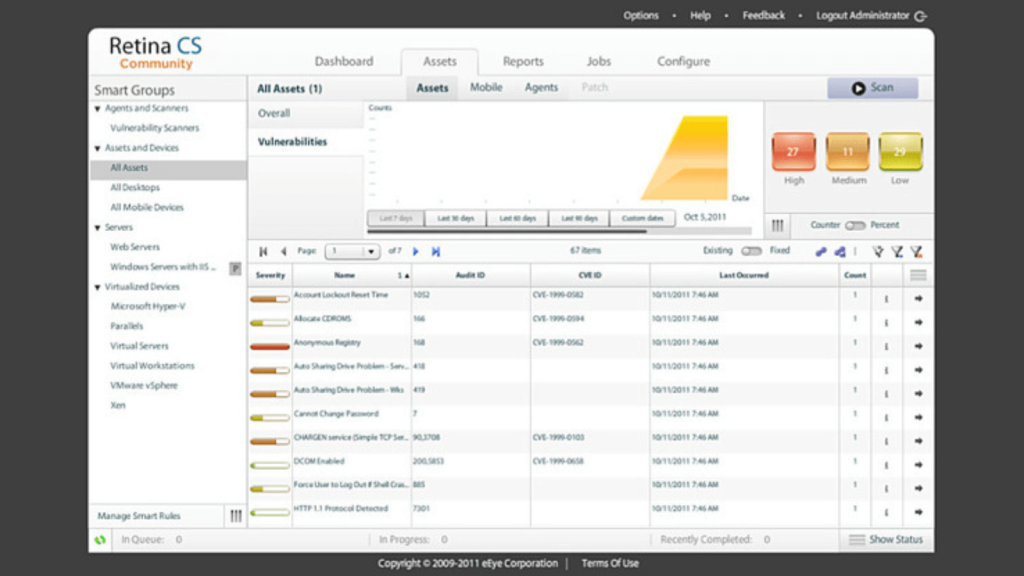This screenshot has height=576, width=1024.
Task: Click the Last 60 days button
Action: click(x=517, y=218)
